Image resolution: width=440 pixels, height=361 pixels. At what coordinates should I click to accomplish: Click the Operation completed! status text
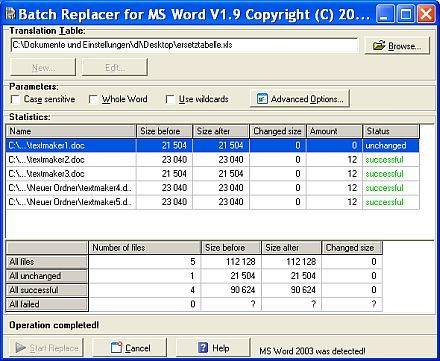54,325
